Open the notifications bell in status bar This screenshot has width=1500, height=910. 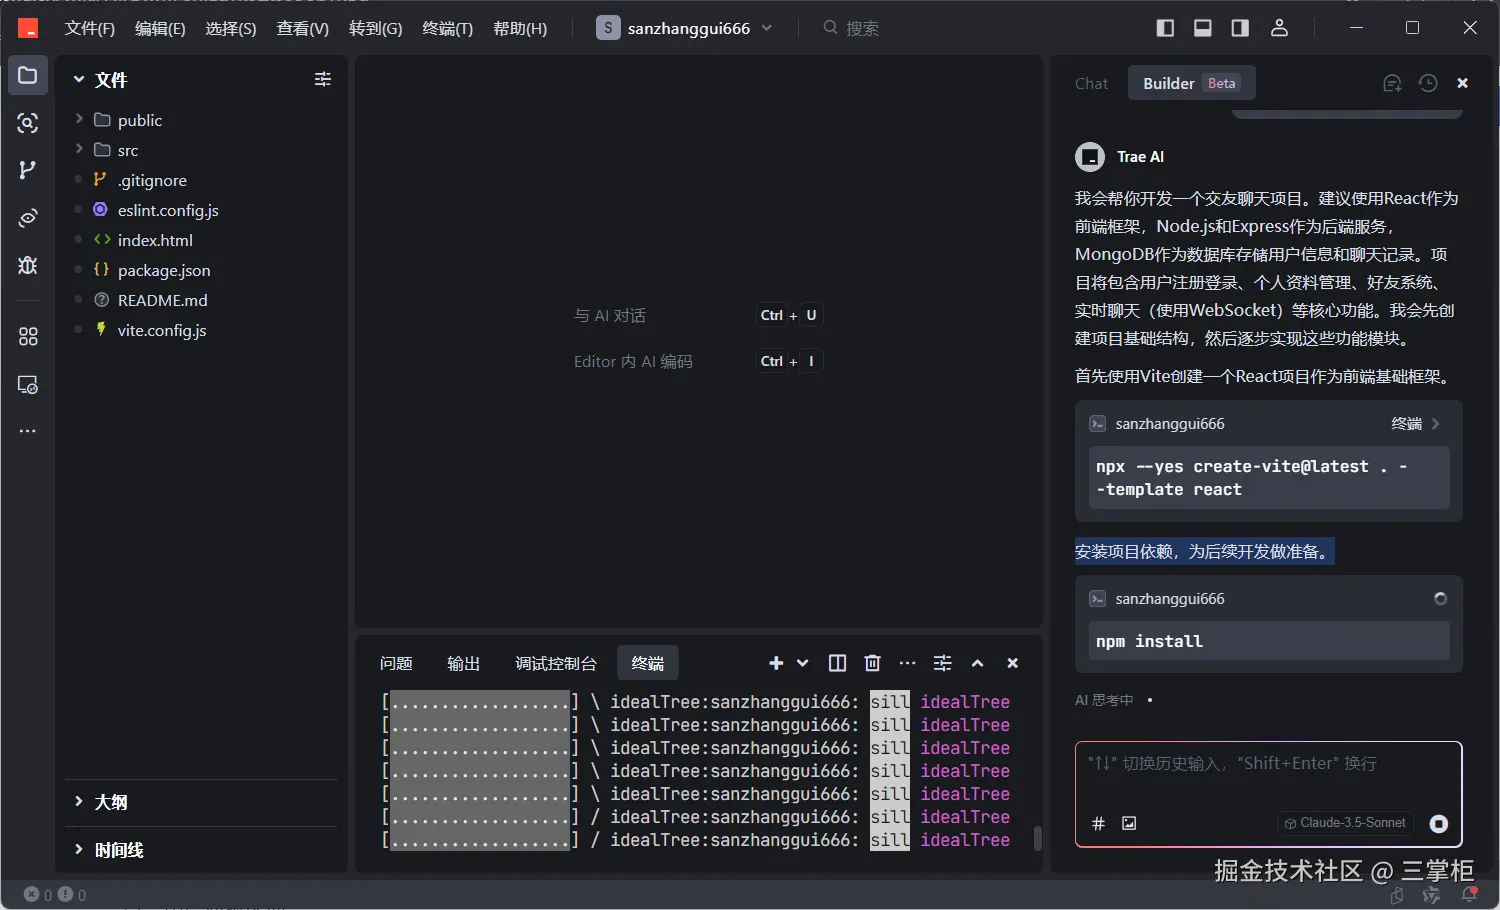click(x=1469, y=895)
